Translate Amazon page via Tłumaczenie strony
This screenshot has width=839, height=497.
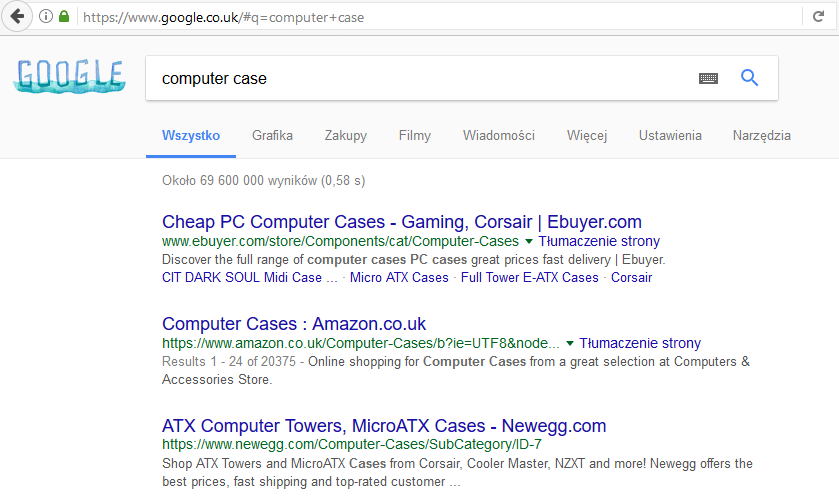pos(640,343)
